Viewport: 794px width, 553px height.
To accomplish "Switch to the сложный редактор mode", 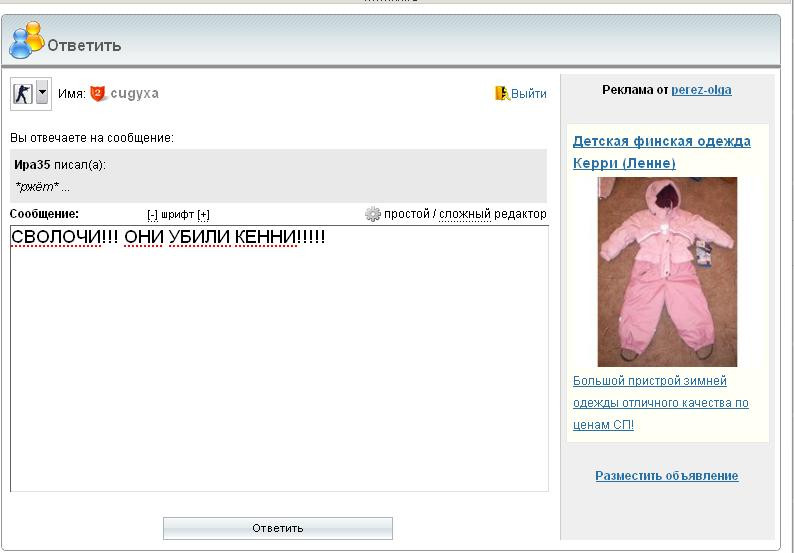I will [492, 214].
